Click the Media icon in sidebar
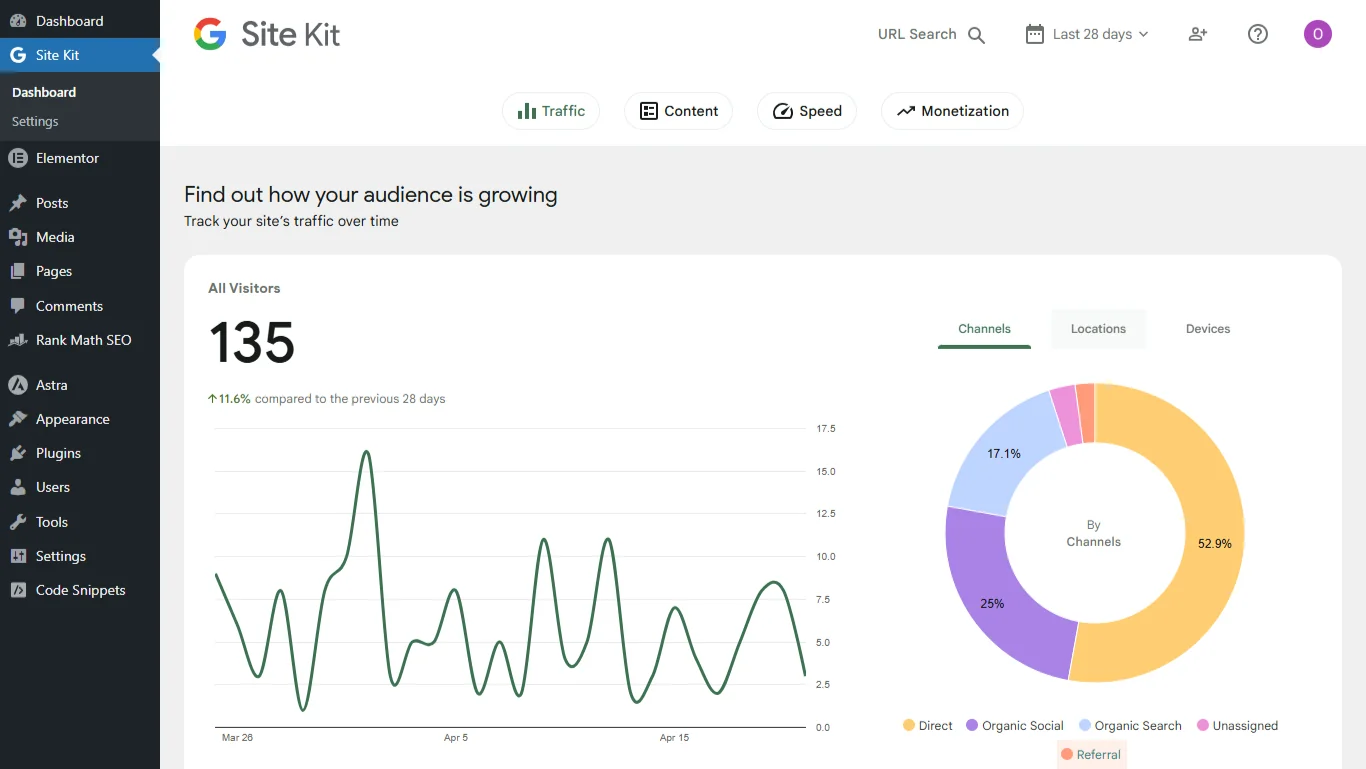1366x769 pixels. click(18, 237)
